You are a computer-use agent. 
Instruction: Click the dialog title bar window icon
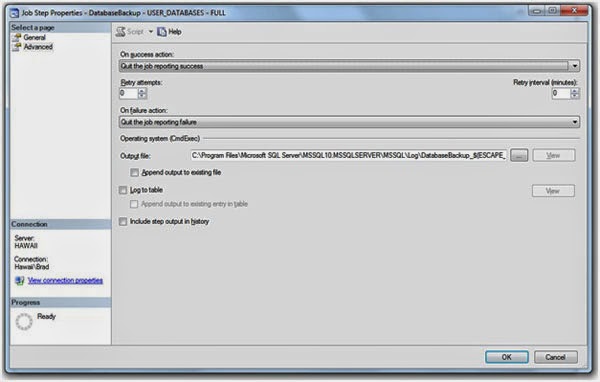pos(14,13)
